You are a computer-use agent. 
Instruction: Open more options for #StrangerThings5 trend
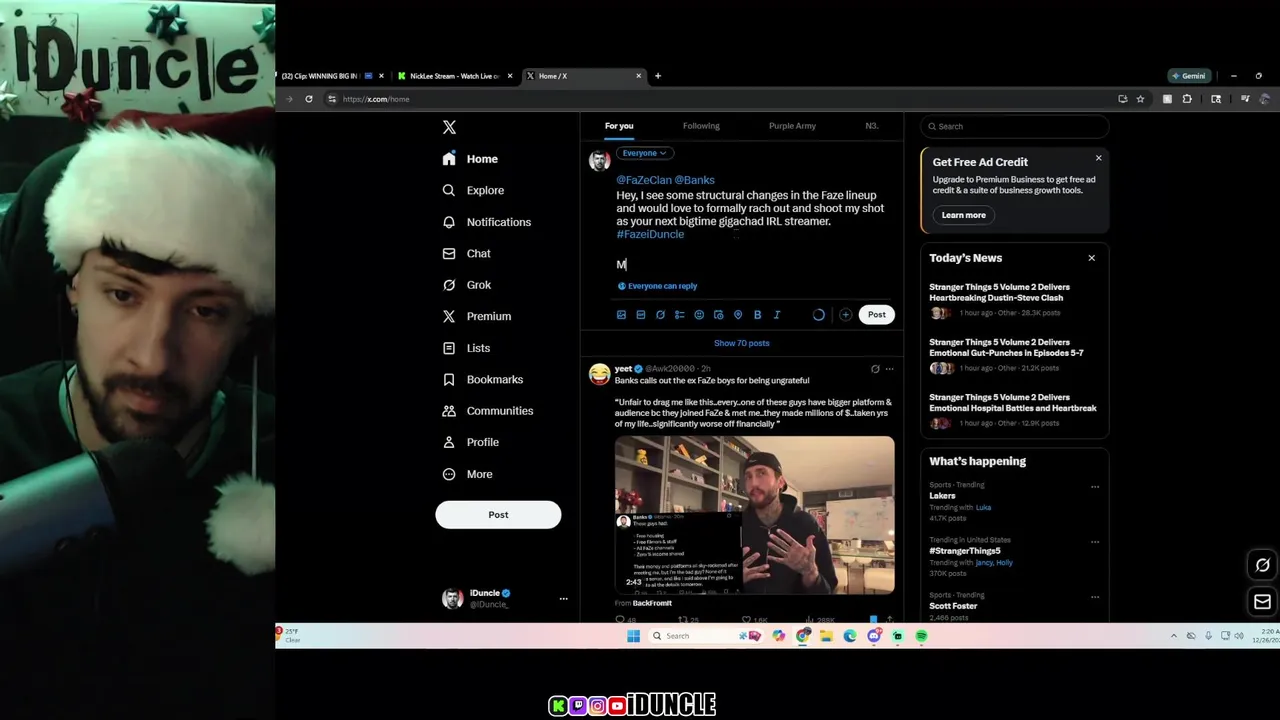(1095, 542)
